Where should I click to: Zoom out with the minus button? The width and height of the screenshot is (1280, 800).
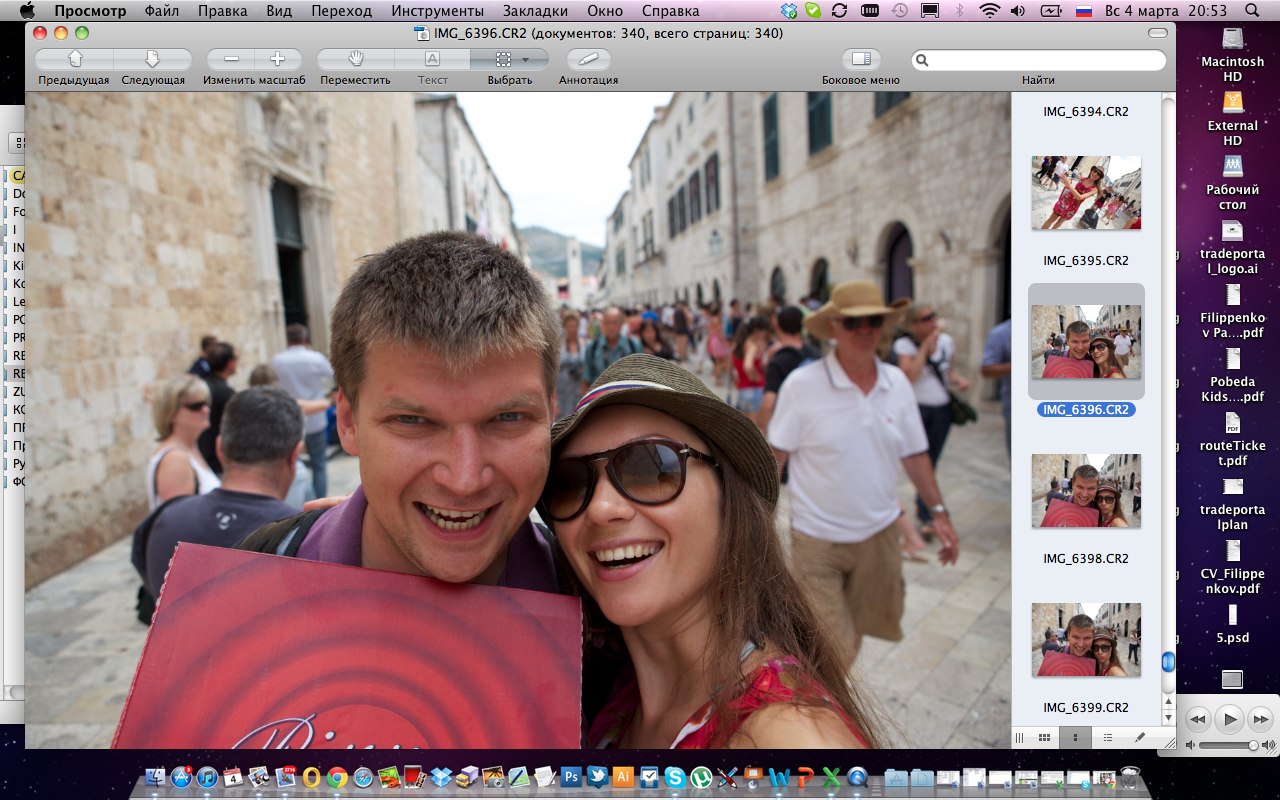(231, 60)
